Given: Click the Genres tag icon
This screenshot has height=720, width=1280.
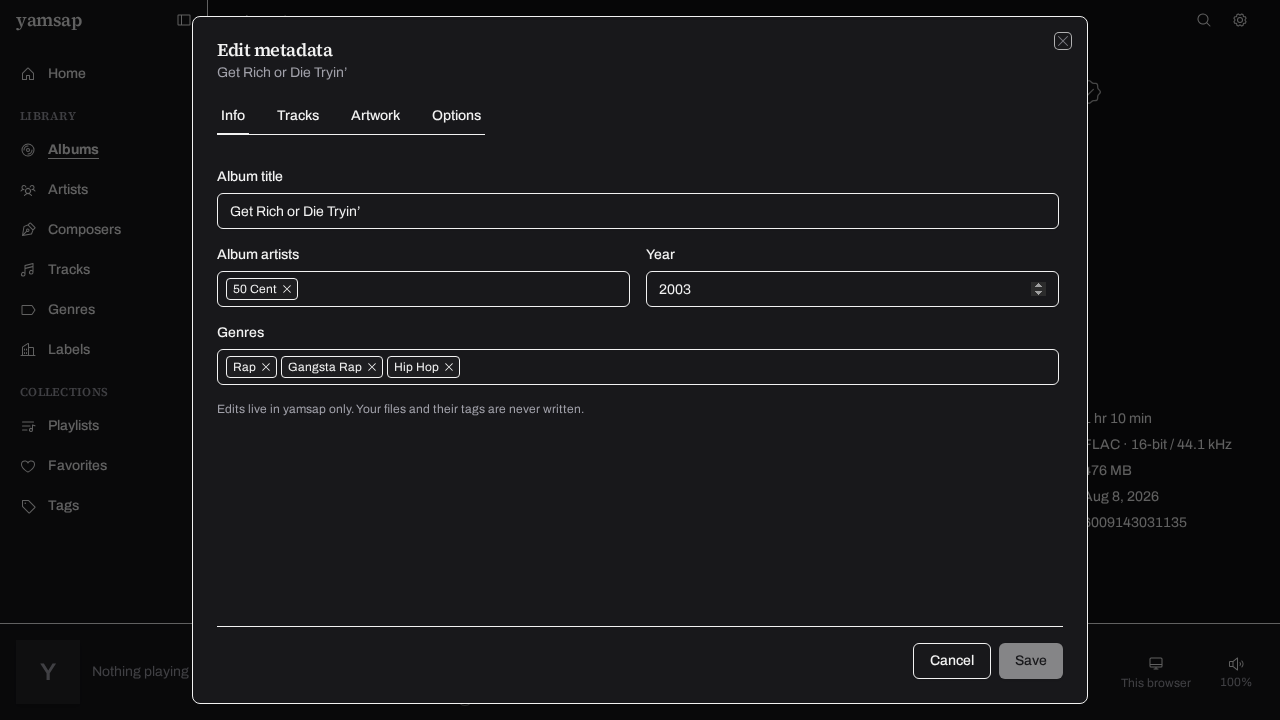Looking at the screenshot, I should 28,310.
